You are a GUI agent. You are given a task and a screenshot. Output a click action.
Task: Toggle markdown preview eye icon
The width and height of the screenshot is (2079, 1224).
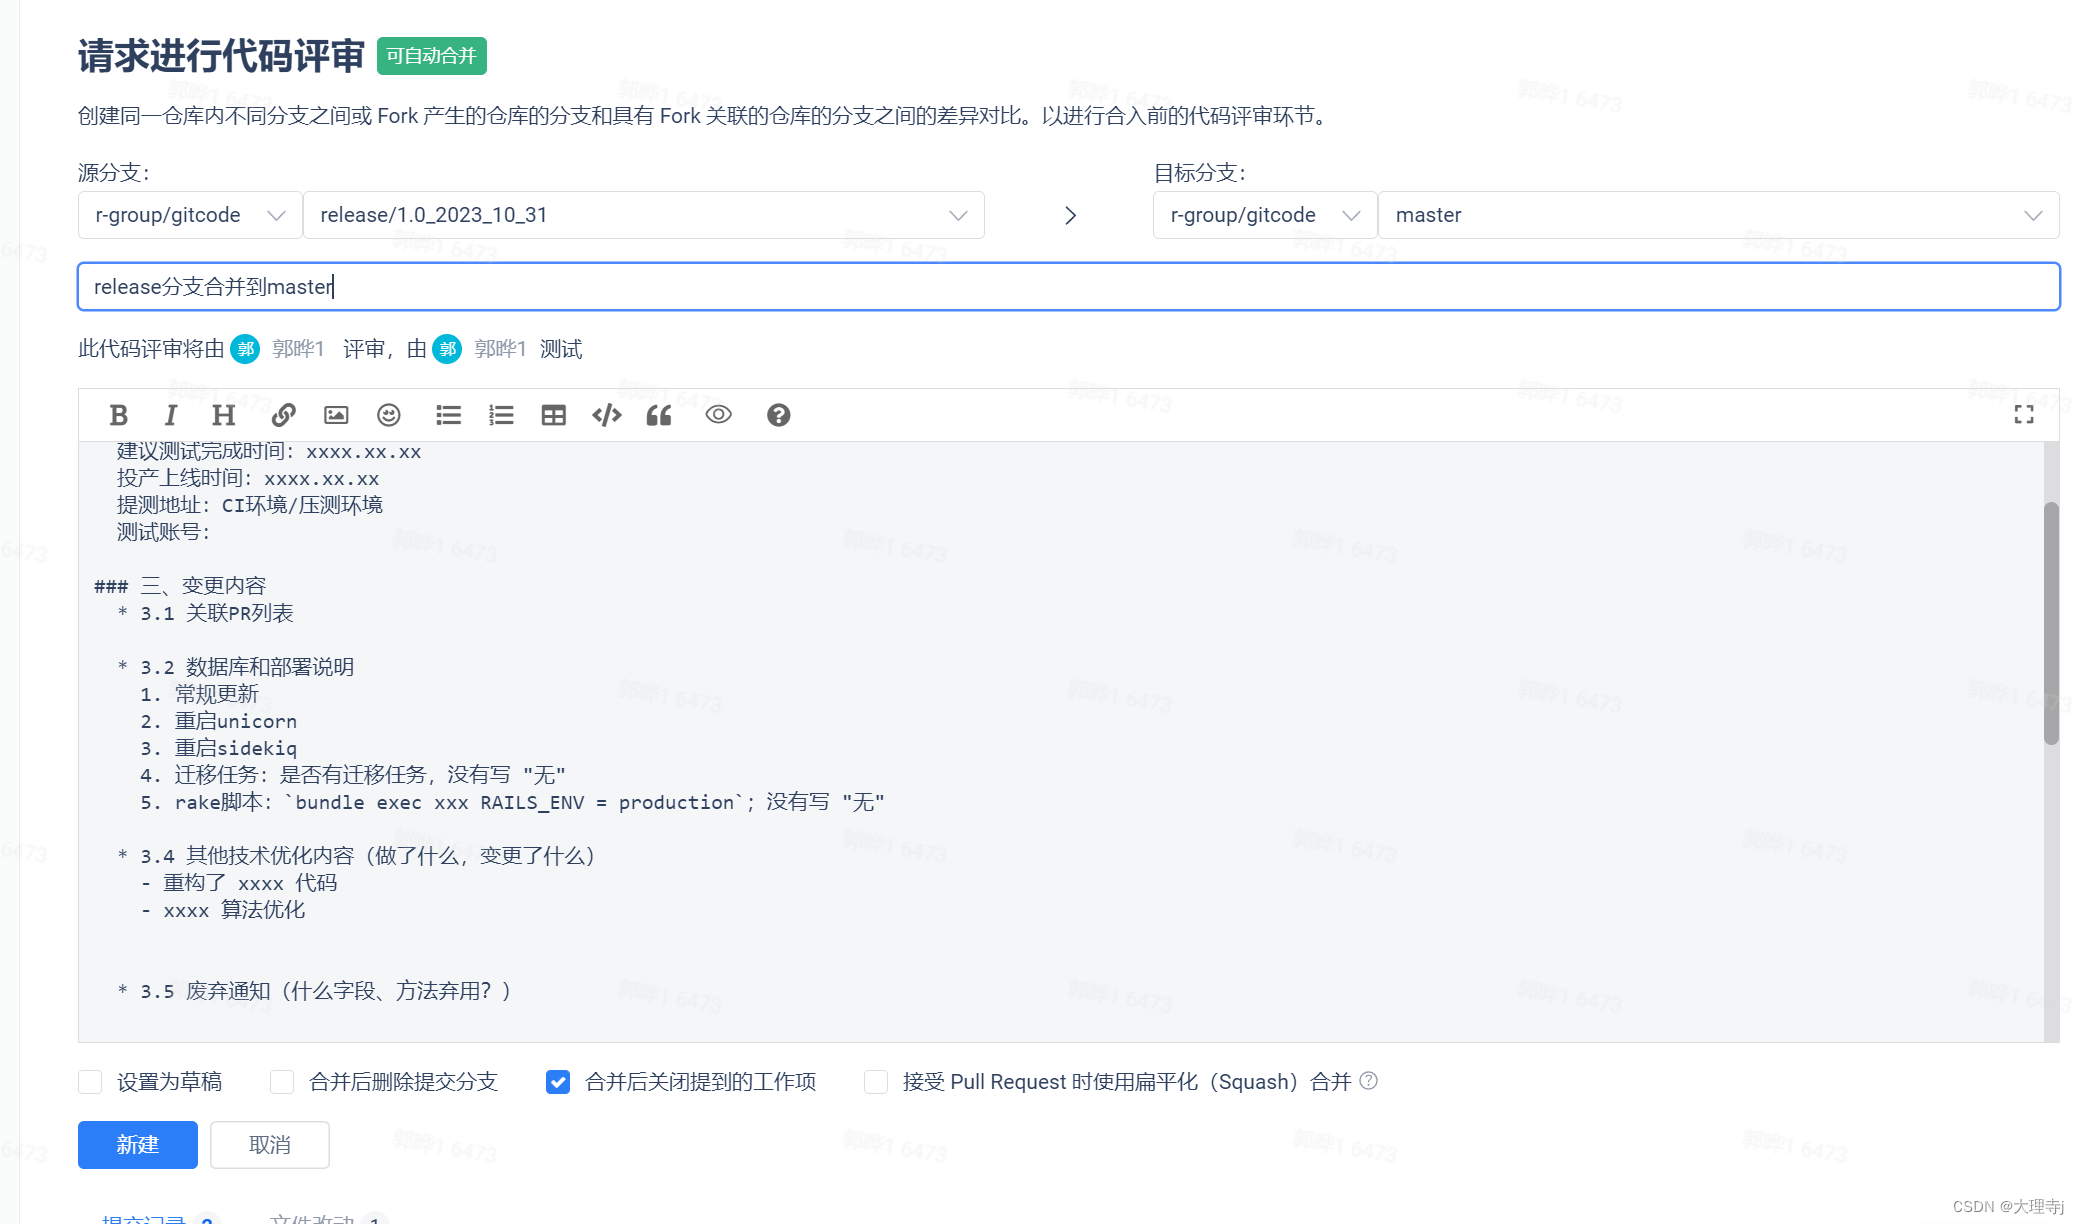coord(719,414)
